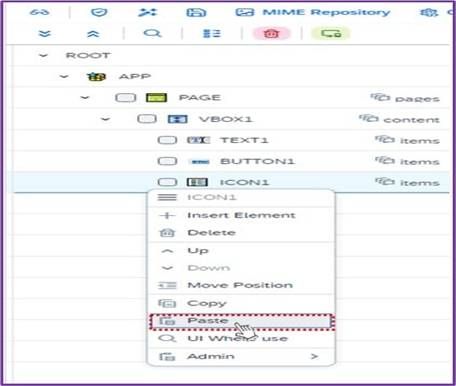Click the items label in BUTTON1 row
Image resolution: width=456 pixels, height=386 pixels.
420,162
